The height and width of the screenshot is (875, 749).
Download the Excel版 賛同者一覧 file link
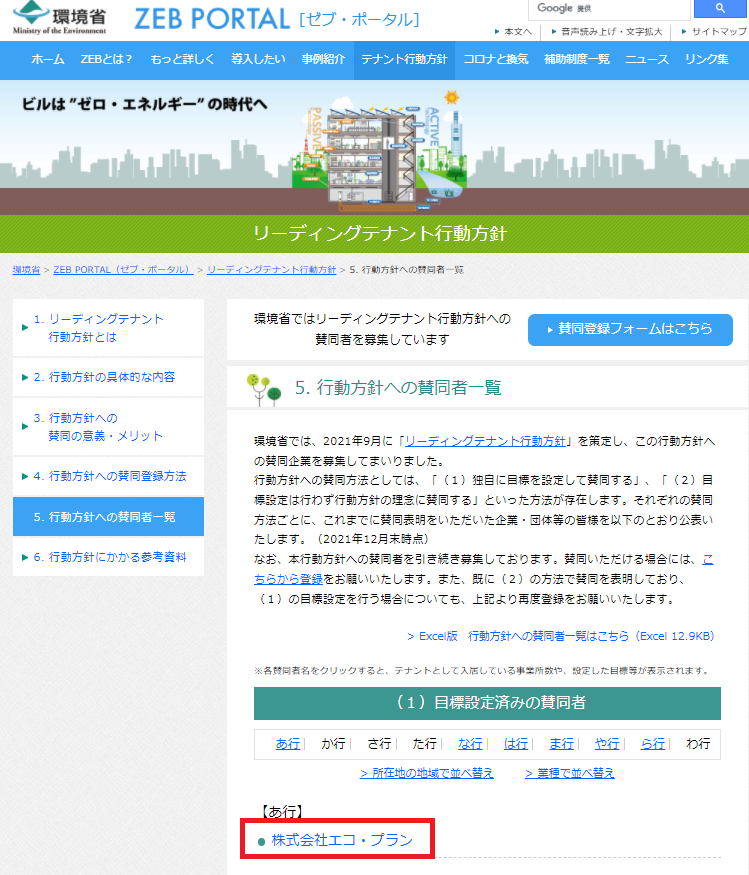(x=560, y=636)
